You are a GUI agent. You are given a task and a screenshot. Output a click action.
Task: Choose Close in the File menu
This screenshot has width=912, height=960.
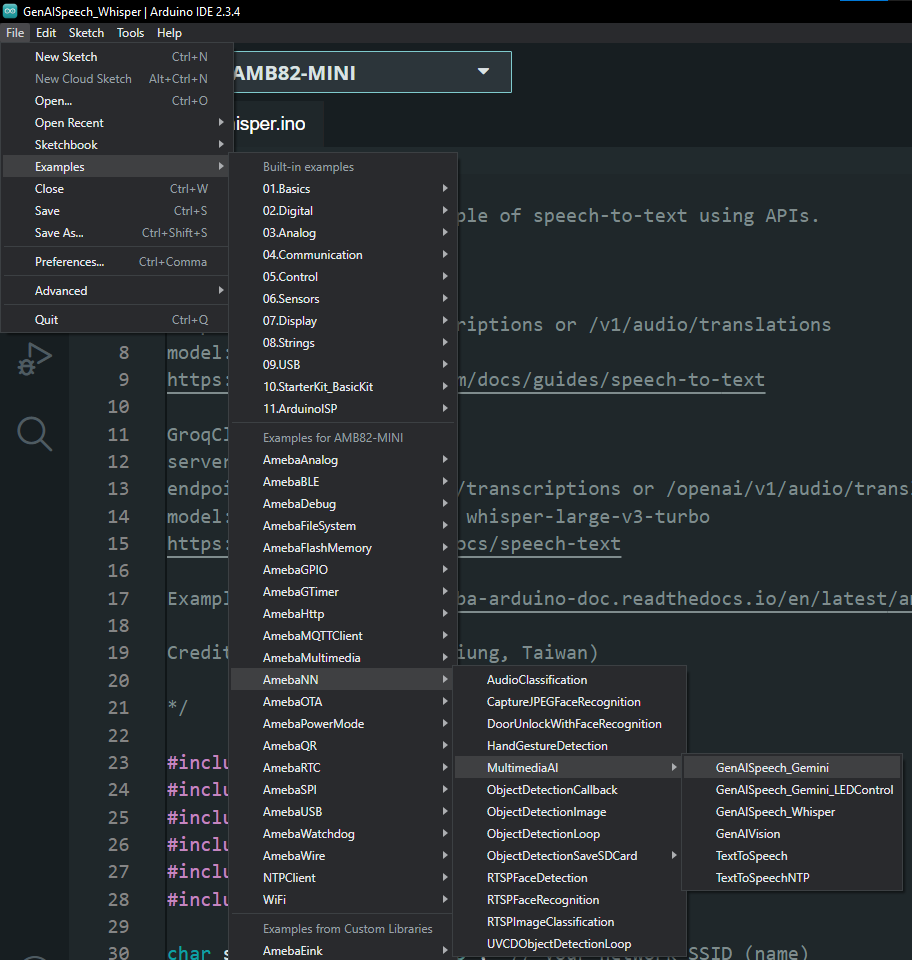coord(116,189)
